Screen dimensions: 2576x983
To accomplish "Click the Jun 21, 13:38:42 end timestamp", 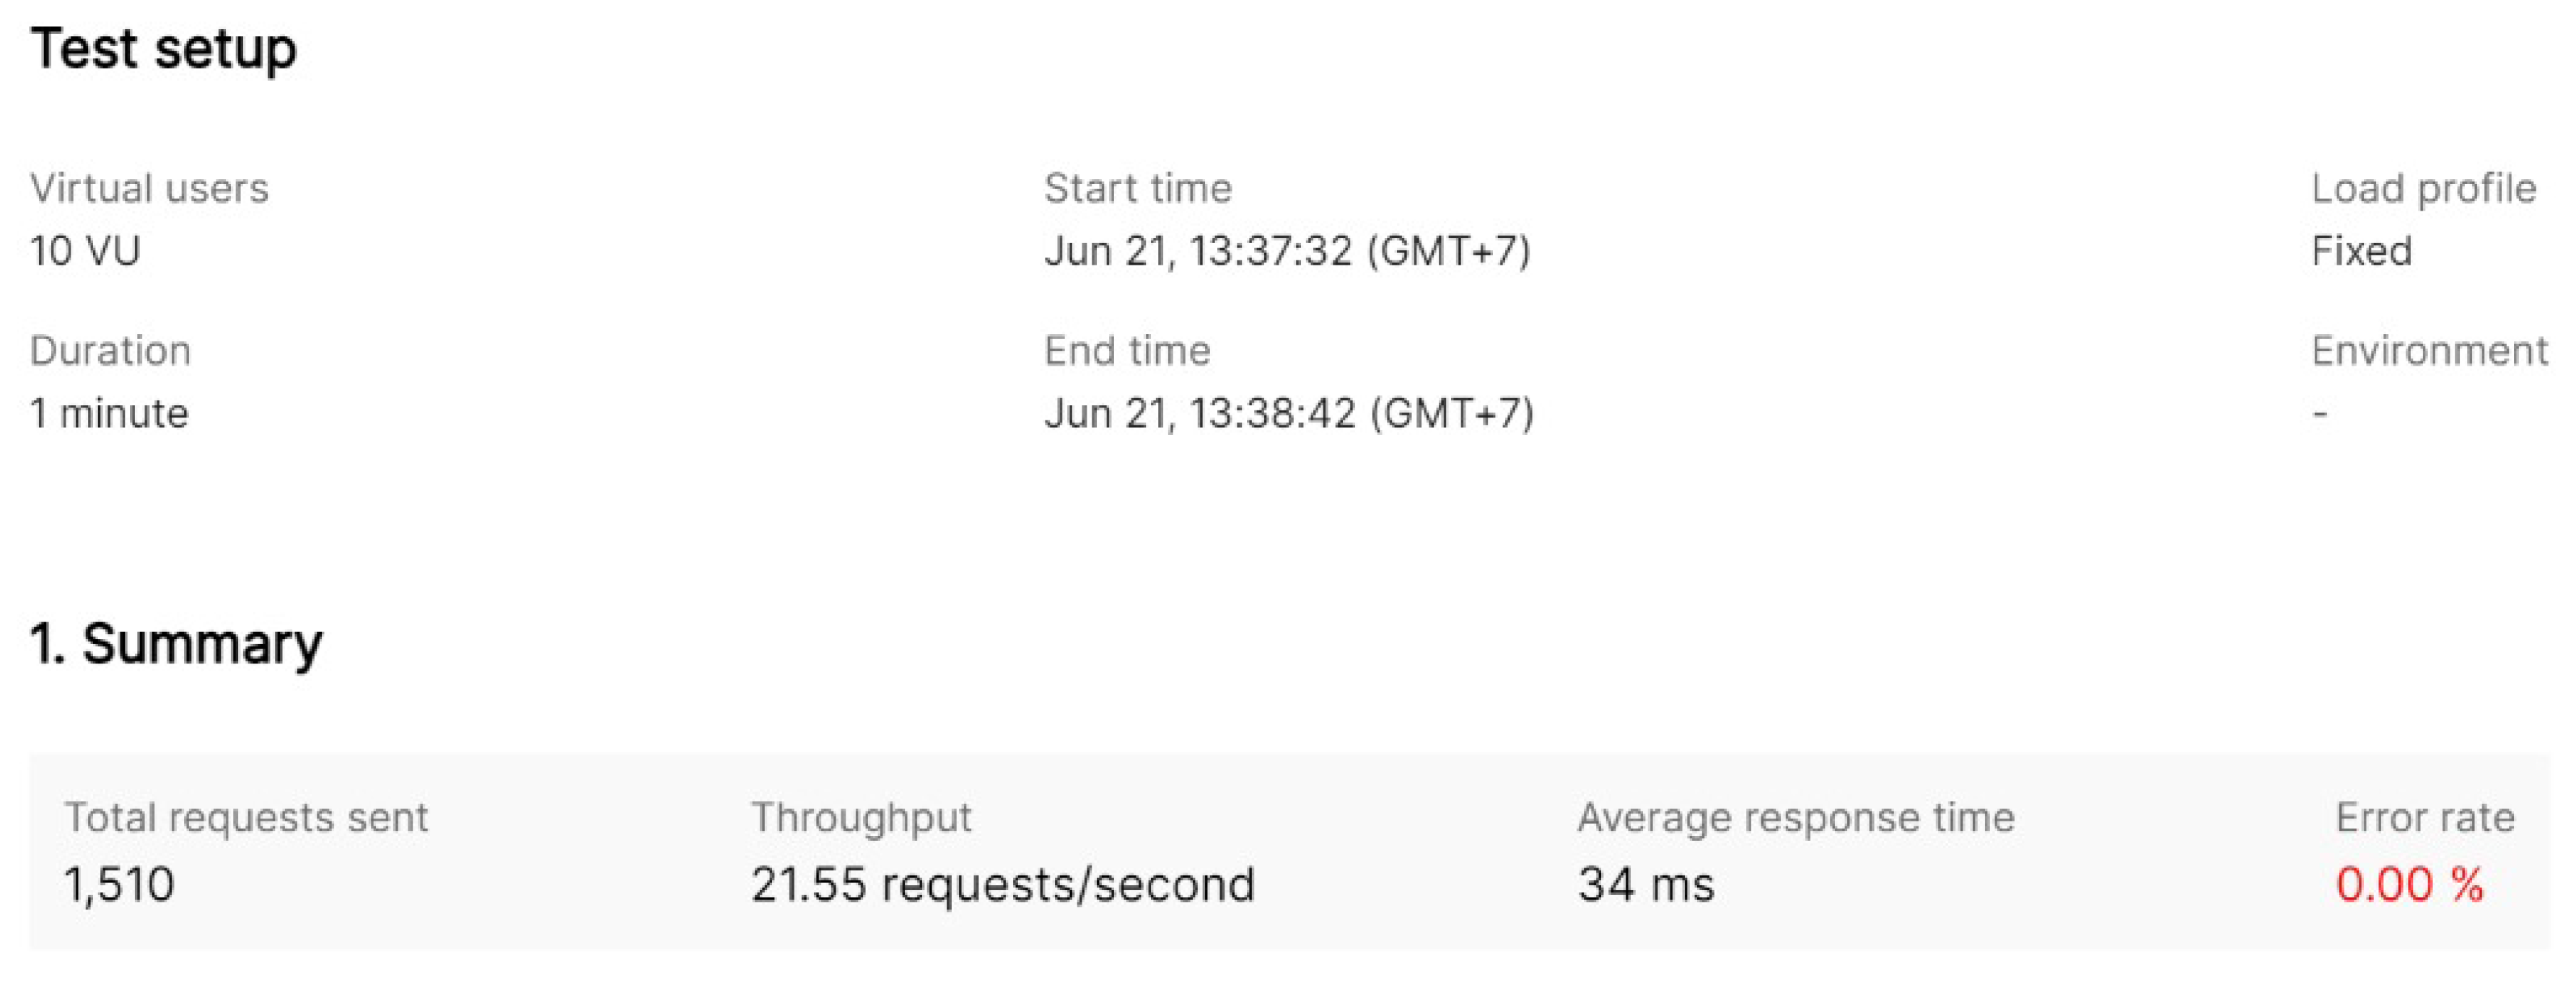I will [x=1289, y=413].
